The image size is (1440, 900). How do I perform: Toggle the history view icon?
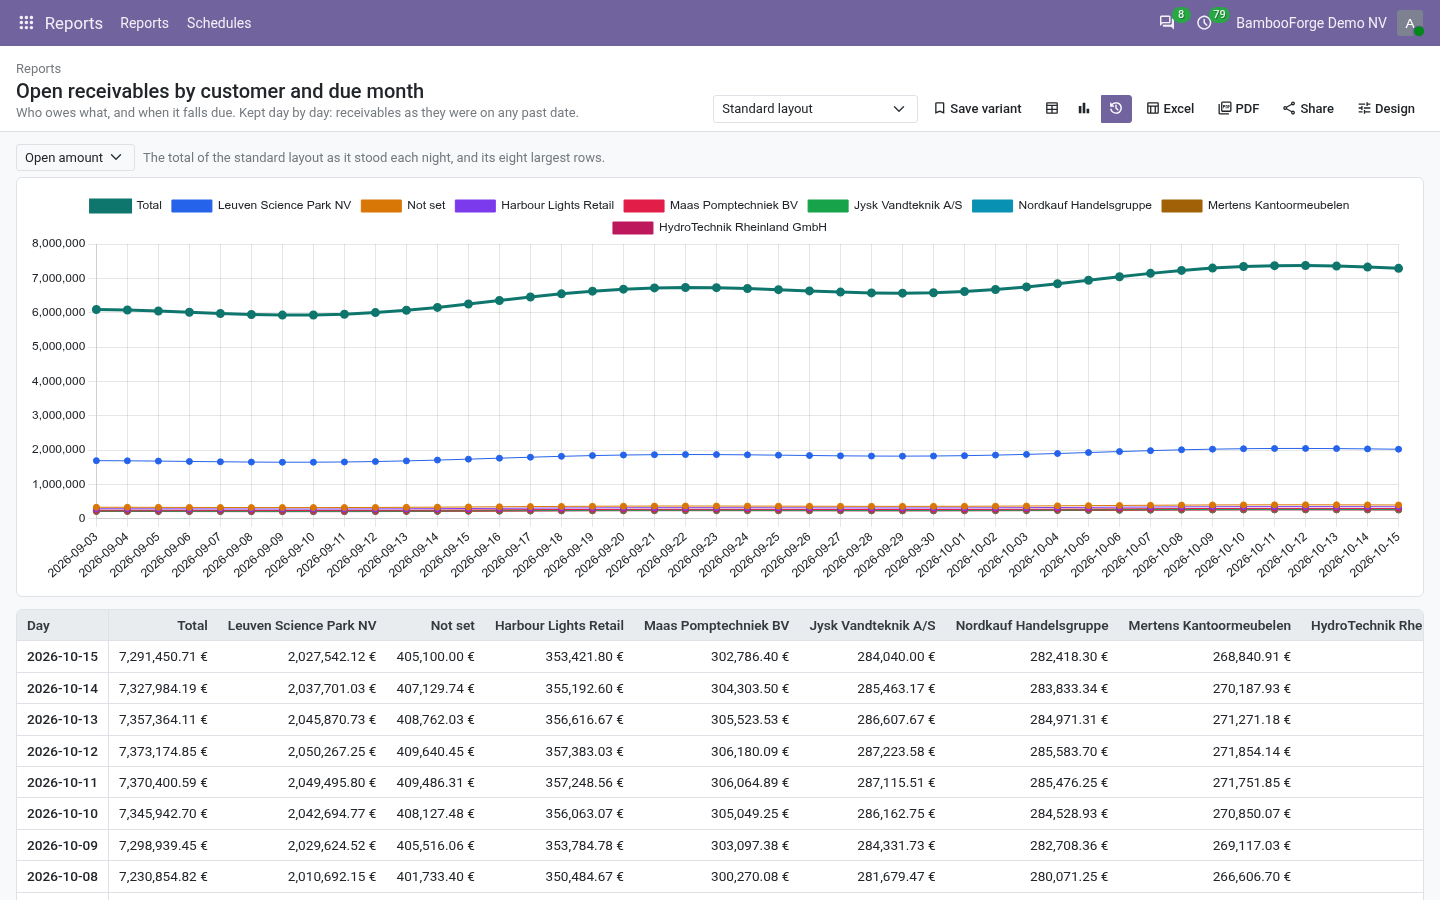(x=1116, y=109)
